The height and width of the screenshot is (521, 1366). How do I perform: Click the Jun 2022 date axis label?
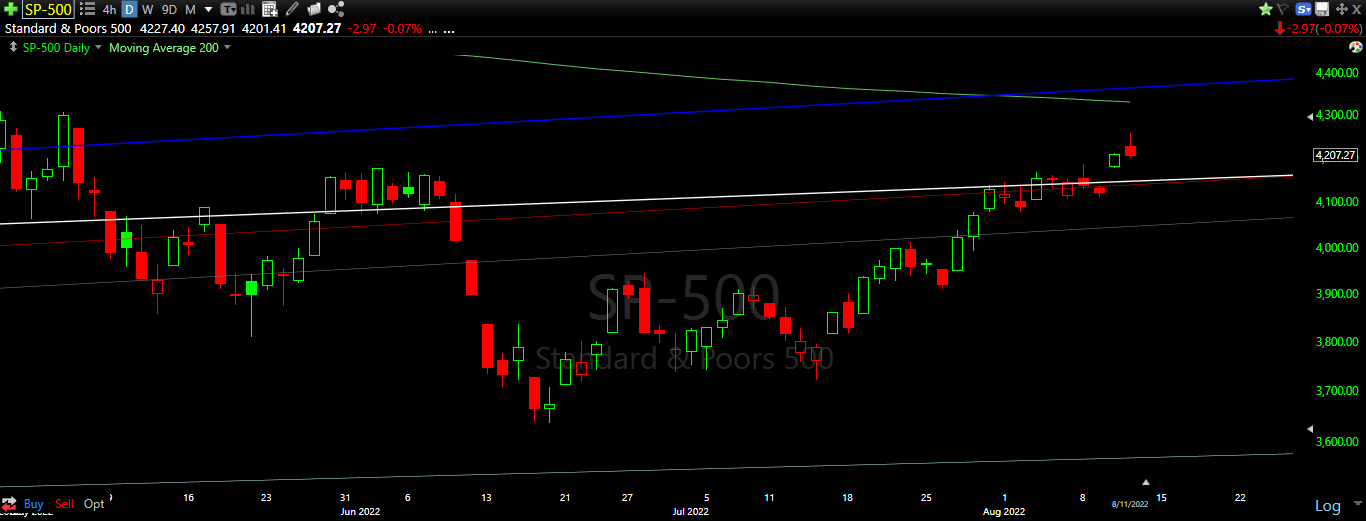coord(362,512)
